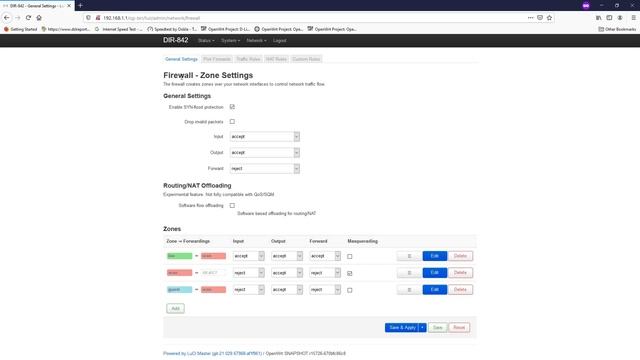
Task: Toggle Masquerading checkbox in the wan zone row
Action: click(x=350, y=273)
